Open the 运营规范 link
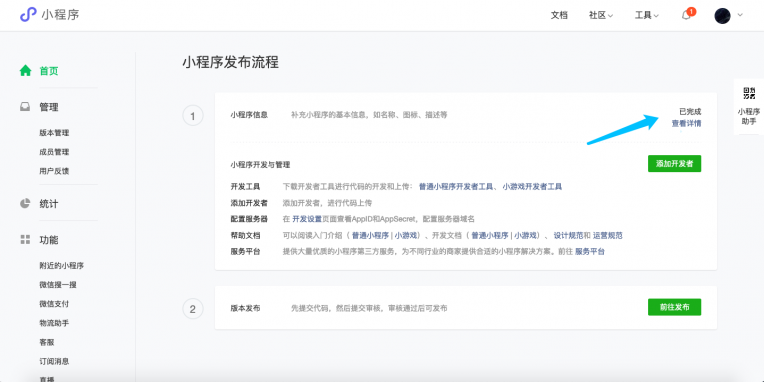The width and height of the screenshot is (764, 382). pyautogui.click(x=608, y=235)
